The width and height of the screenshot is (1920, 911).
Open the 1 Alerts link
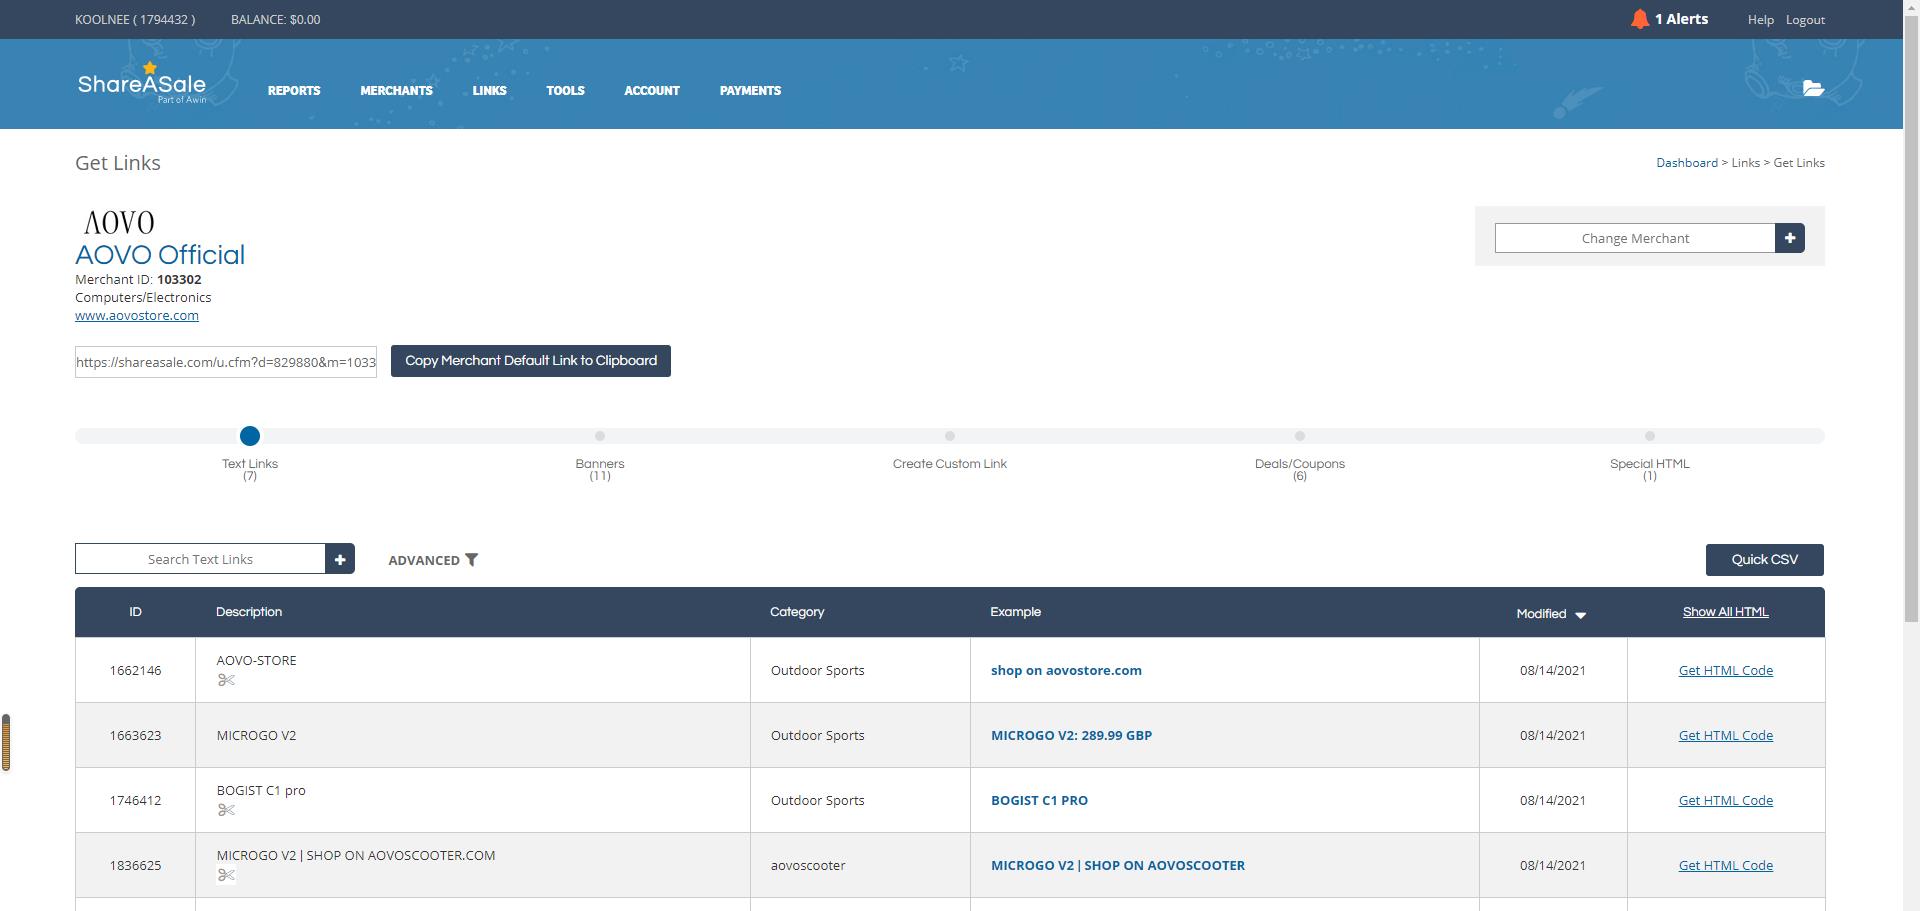coord(1681,19)
